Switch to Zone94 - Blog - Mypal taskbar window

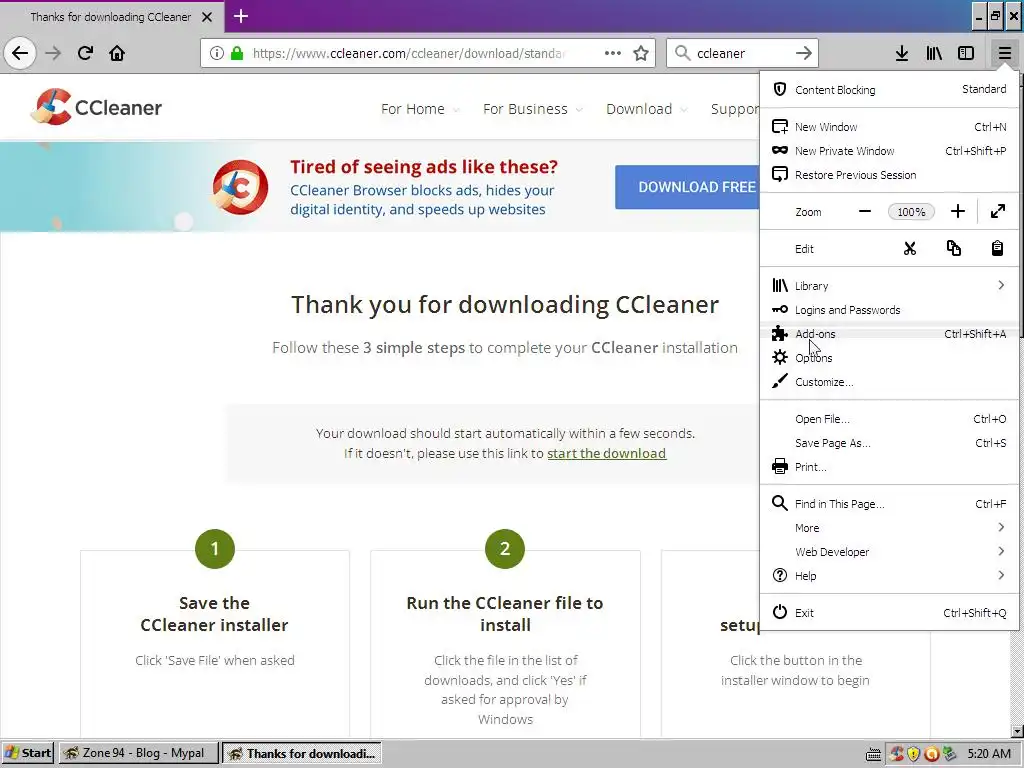pyautogui.click(x=138, y=753)
